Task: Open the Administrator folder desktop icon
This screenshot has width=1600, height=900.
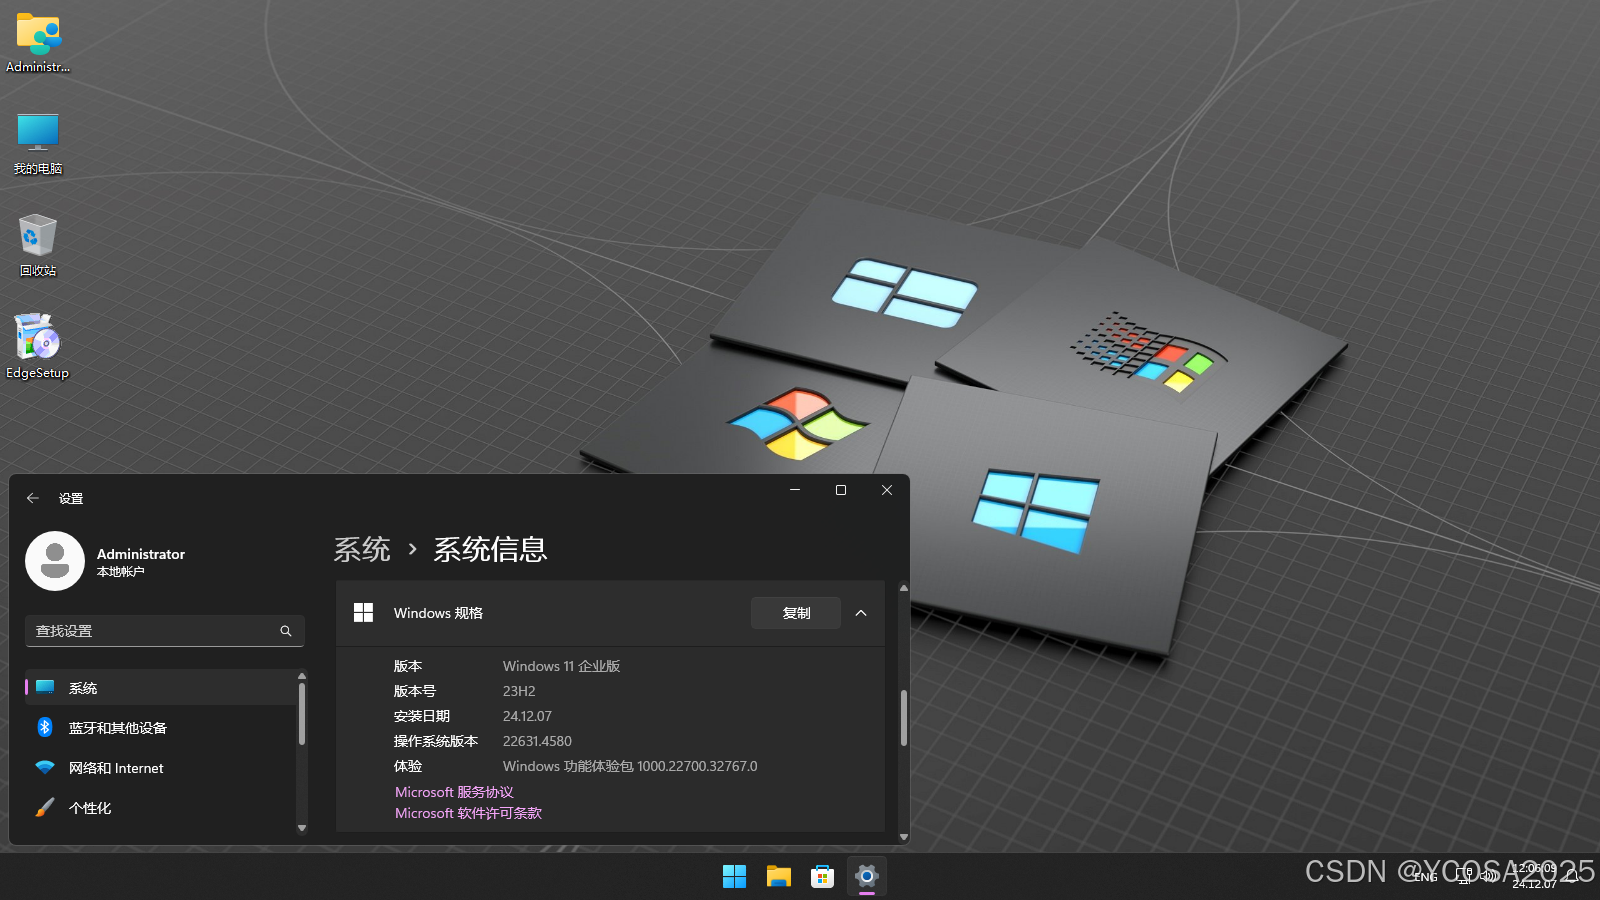Action: click(38, 43)
